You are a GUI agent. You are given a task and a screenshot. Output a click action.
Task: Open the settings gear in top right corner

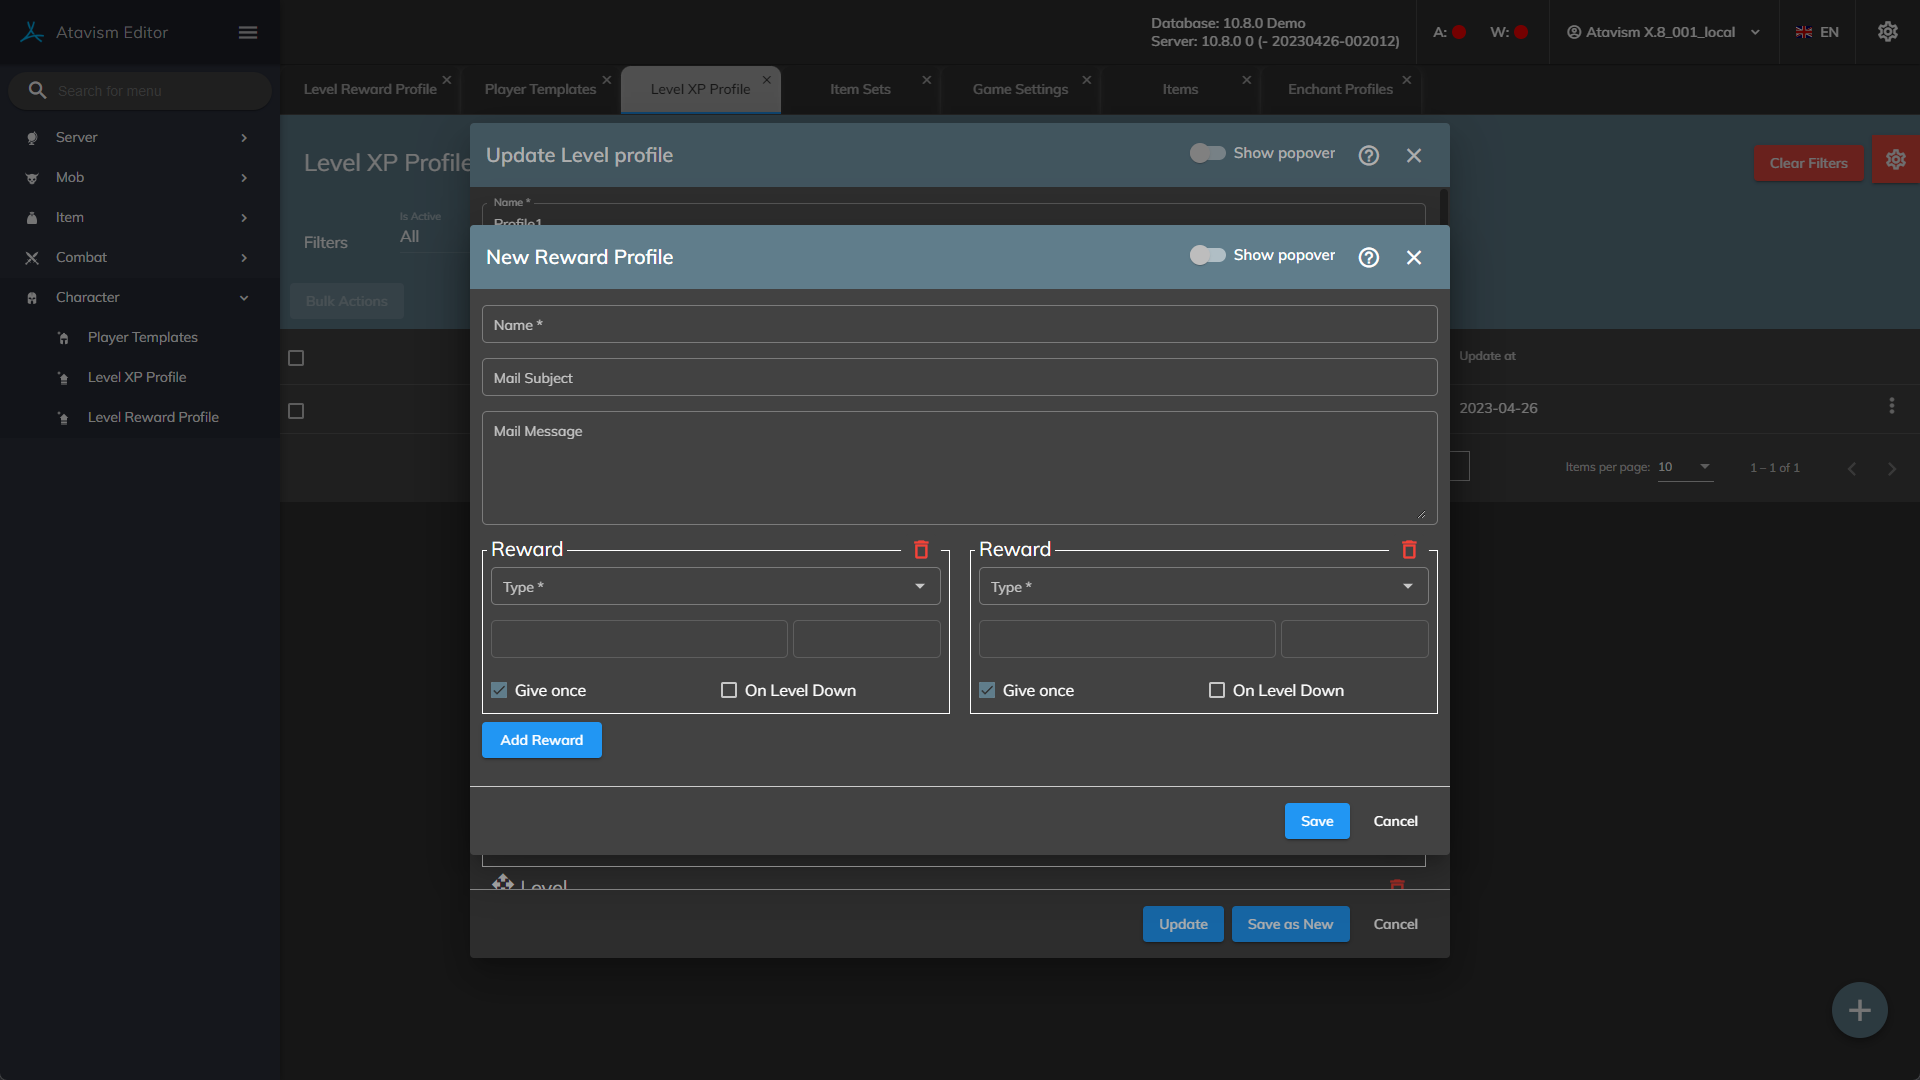pos(1887,32)
